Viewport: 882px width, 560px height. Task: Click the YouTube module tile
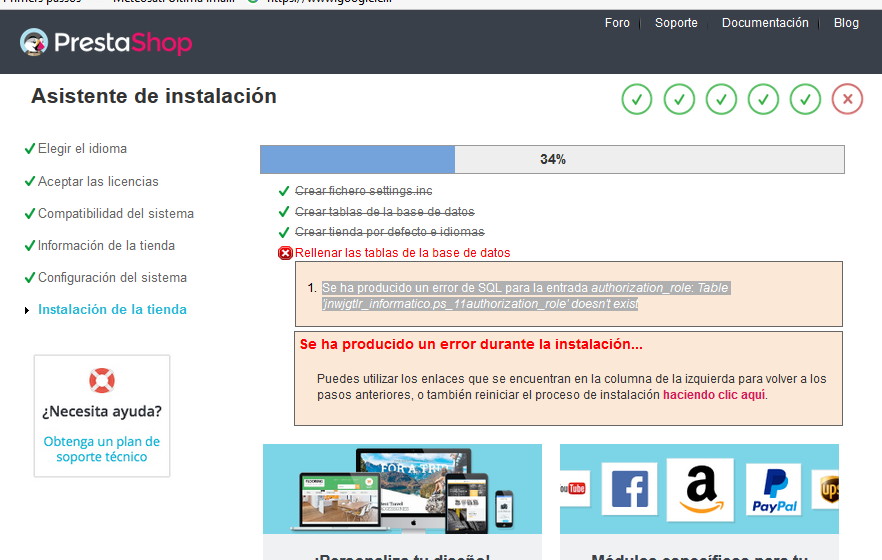point(574,488)
